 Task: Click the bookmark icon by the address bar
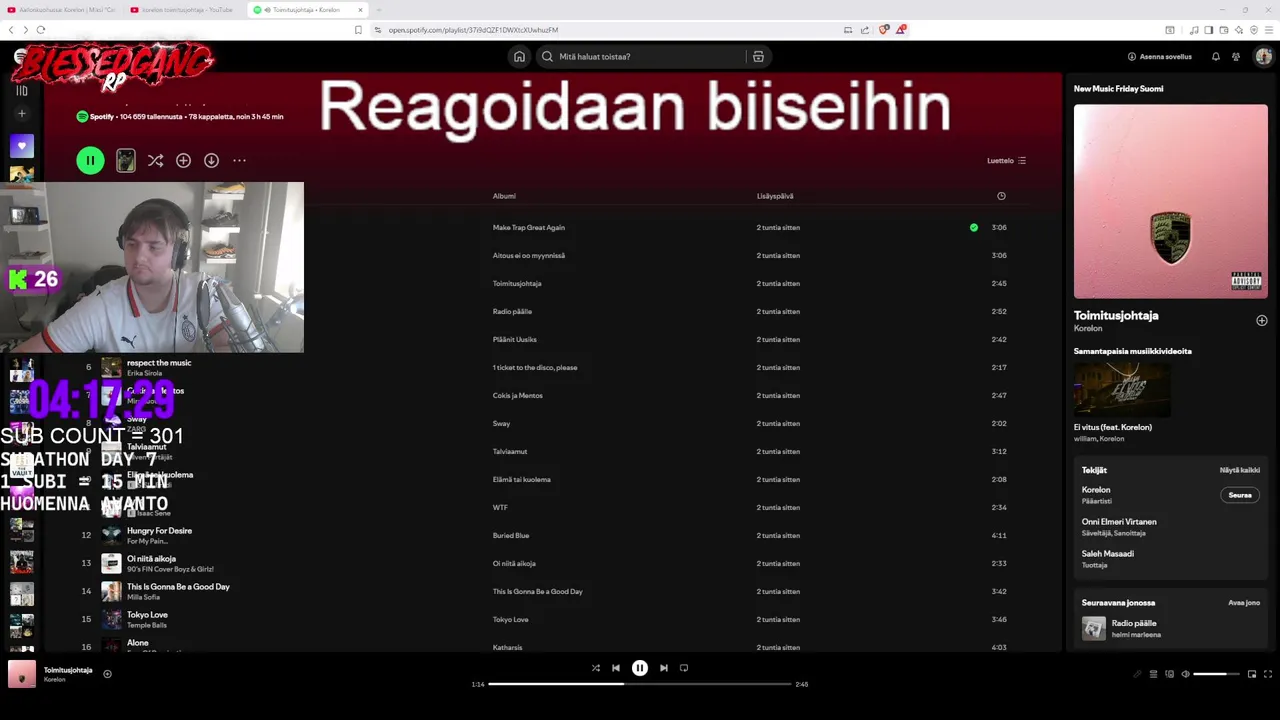[358, 30]
